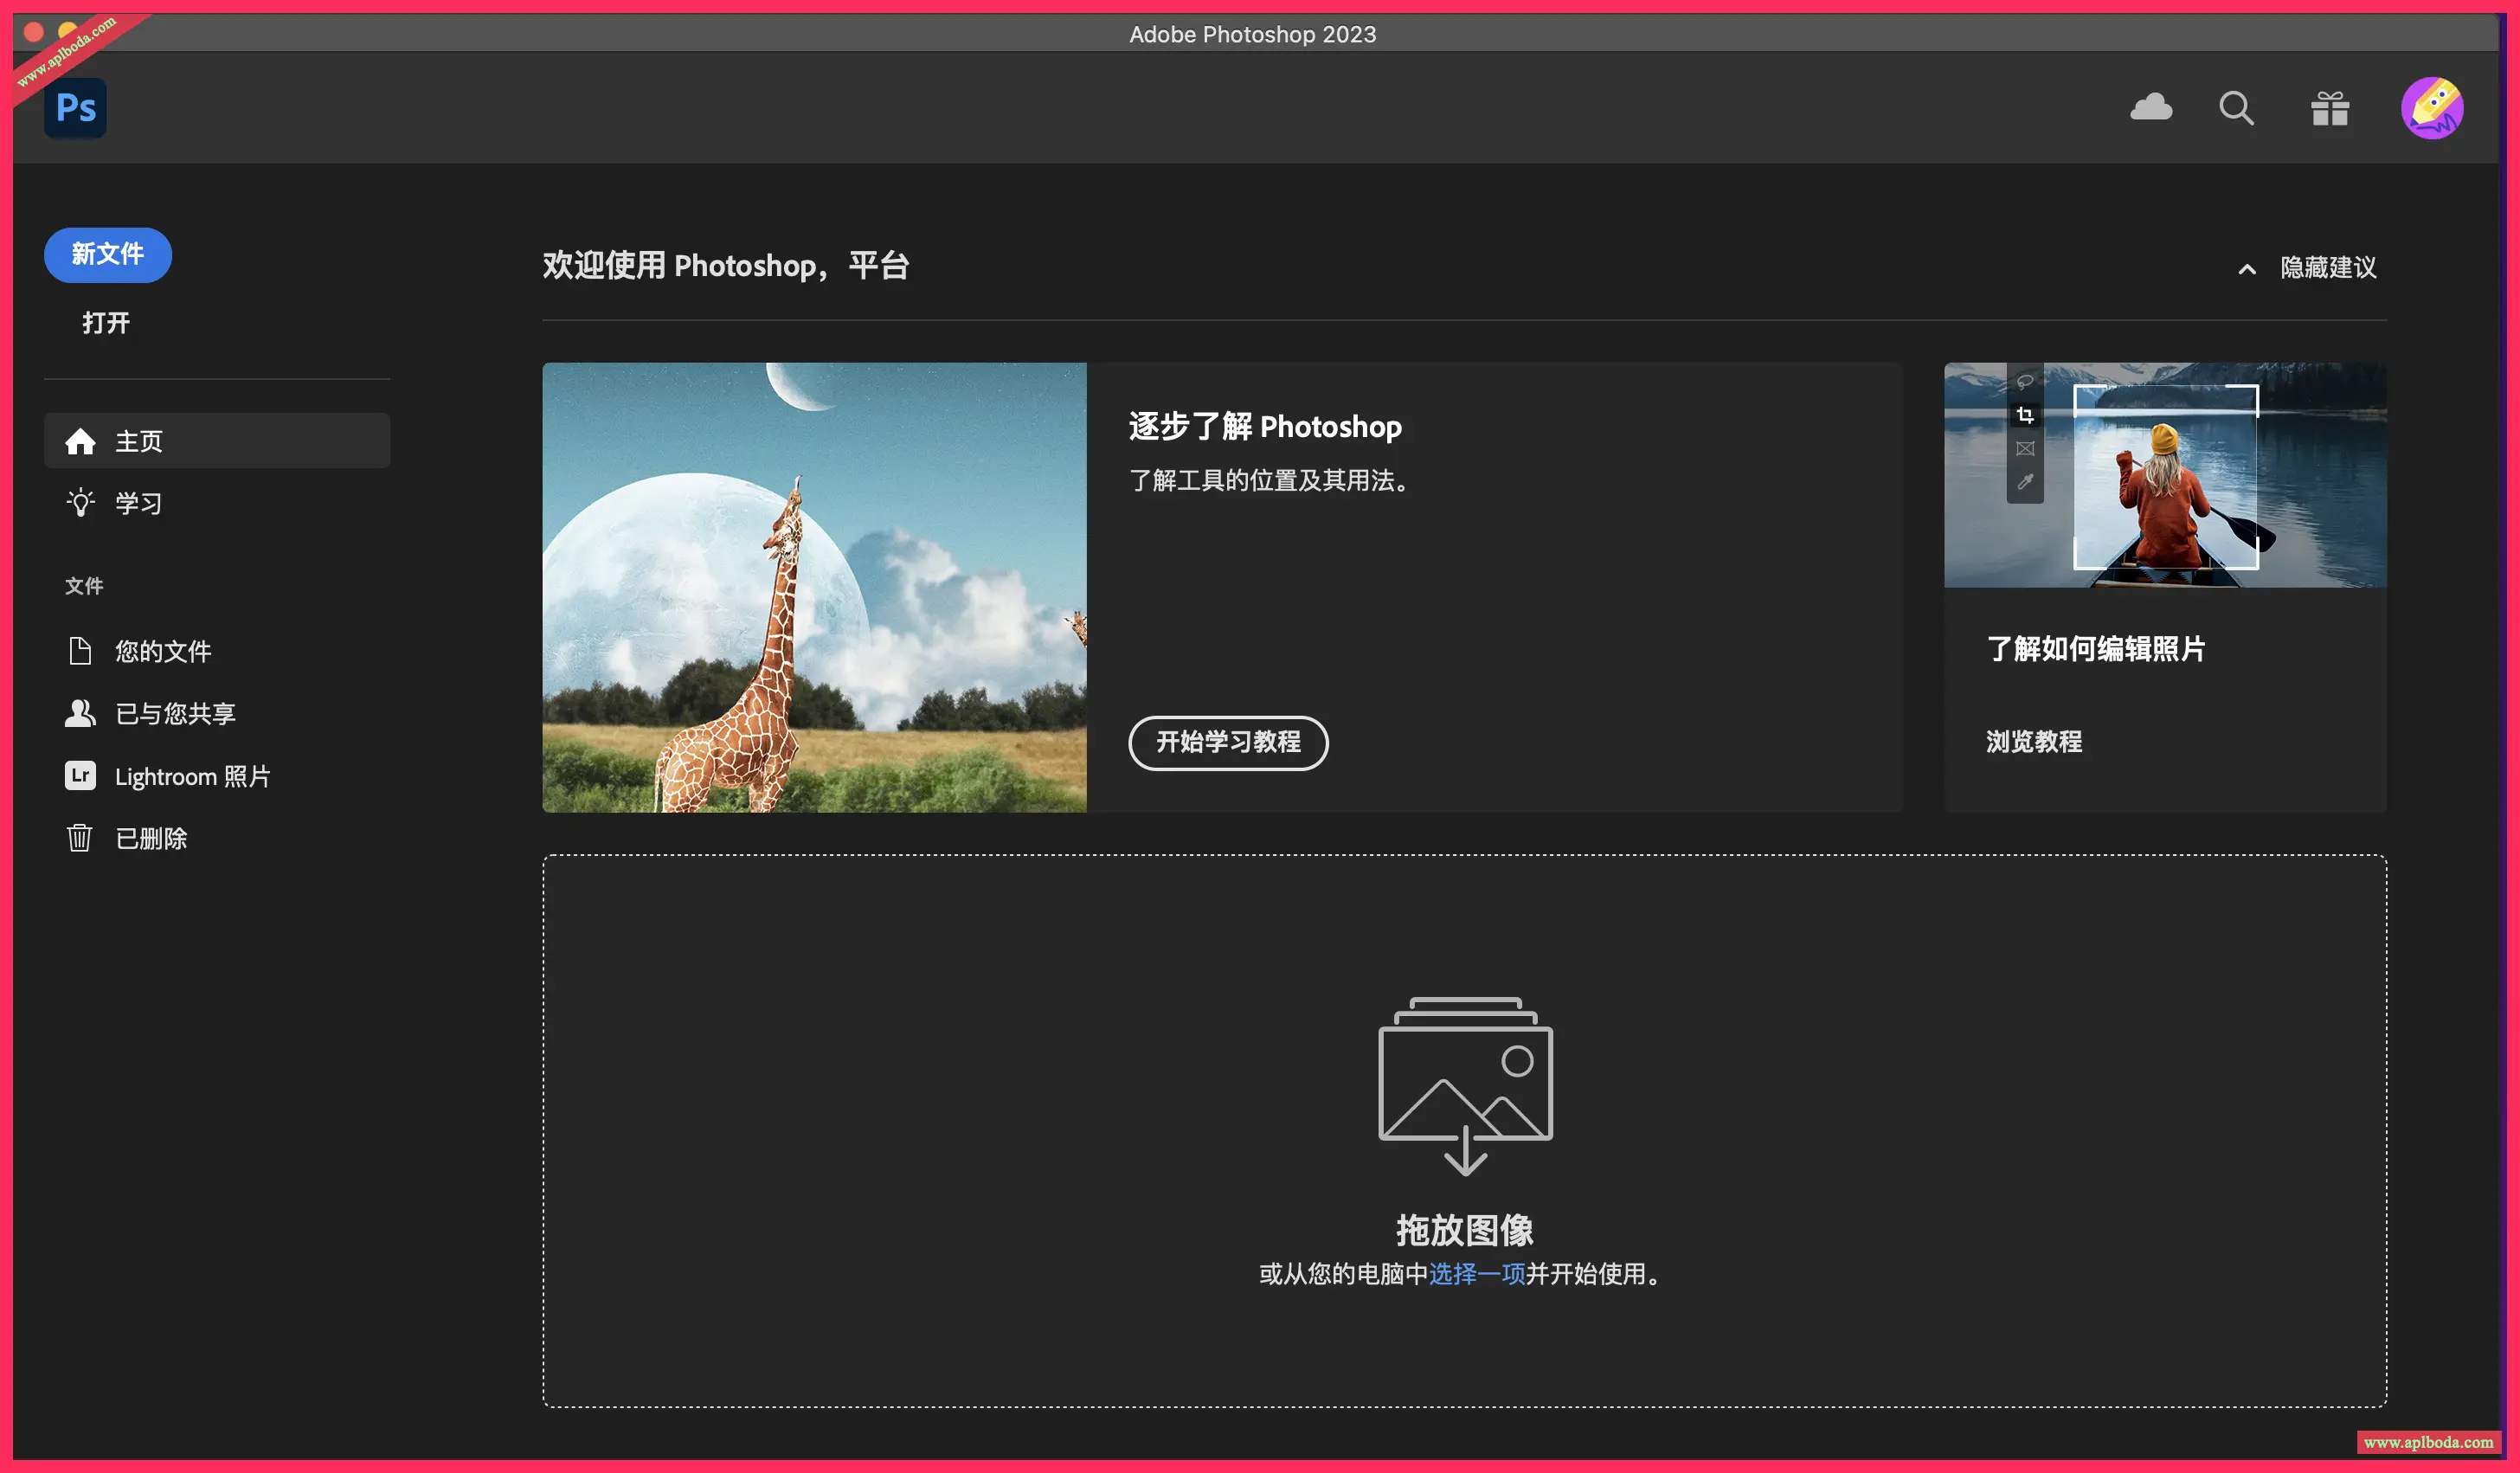Click the 开始学习教程 button
Screen dimensions: 2520x1473
(1228, 743)
